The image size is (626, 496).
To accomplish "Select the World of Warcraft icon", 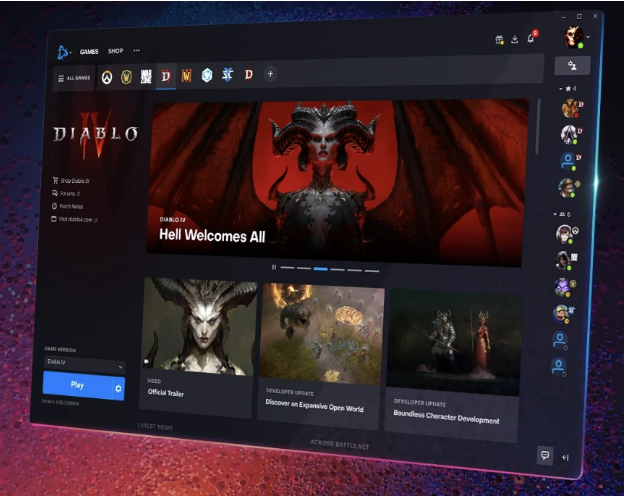I will click(x=126, y=77).
